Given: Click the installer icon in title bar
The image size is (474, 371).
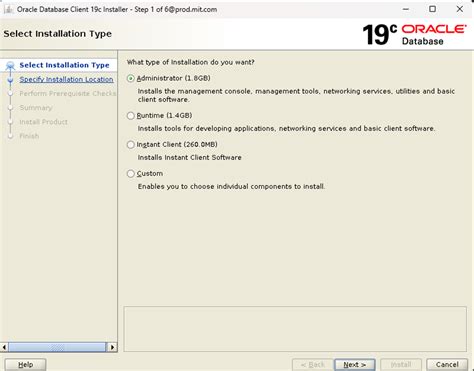Looking at the screenshot, I should tap(8, 10).
